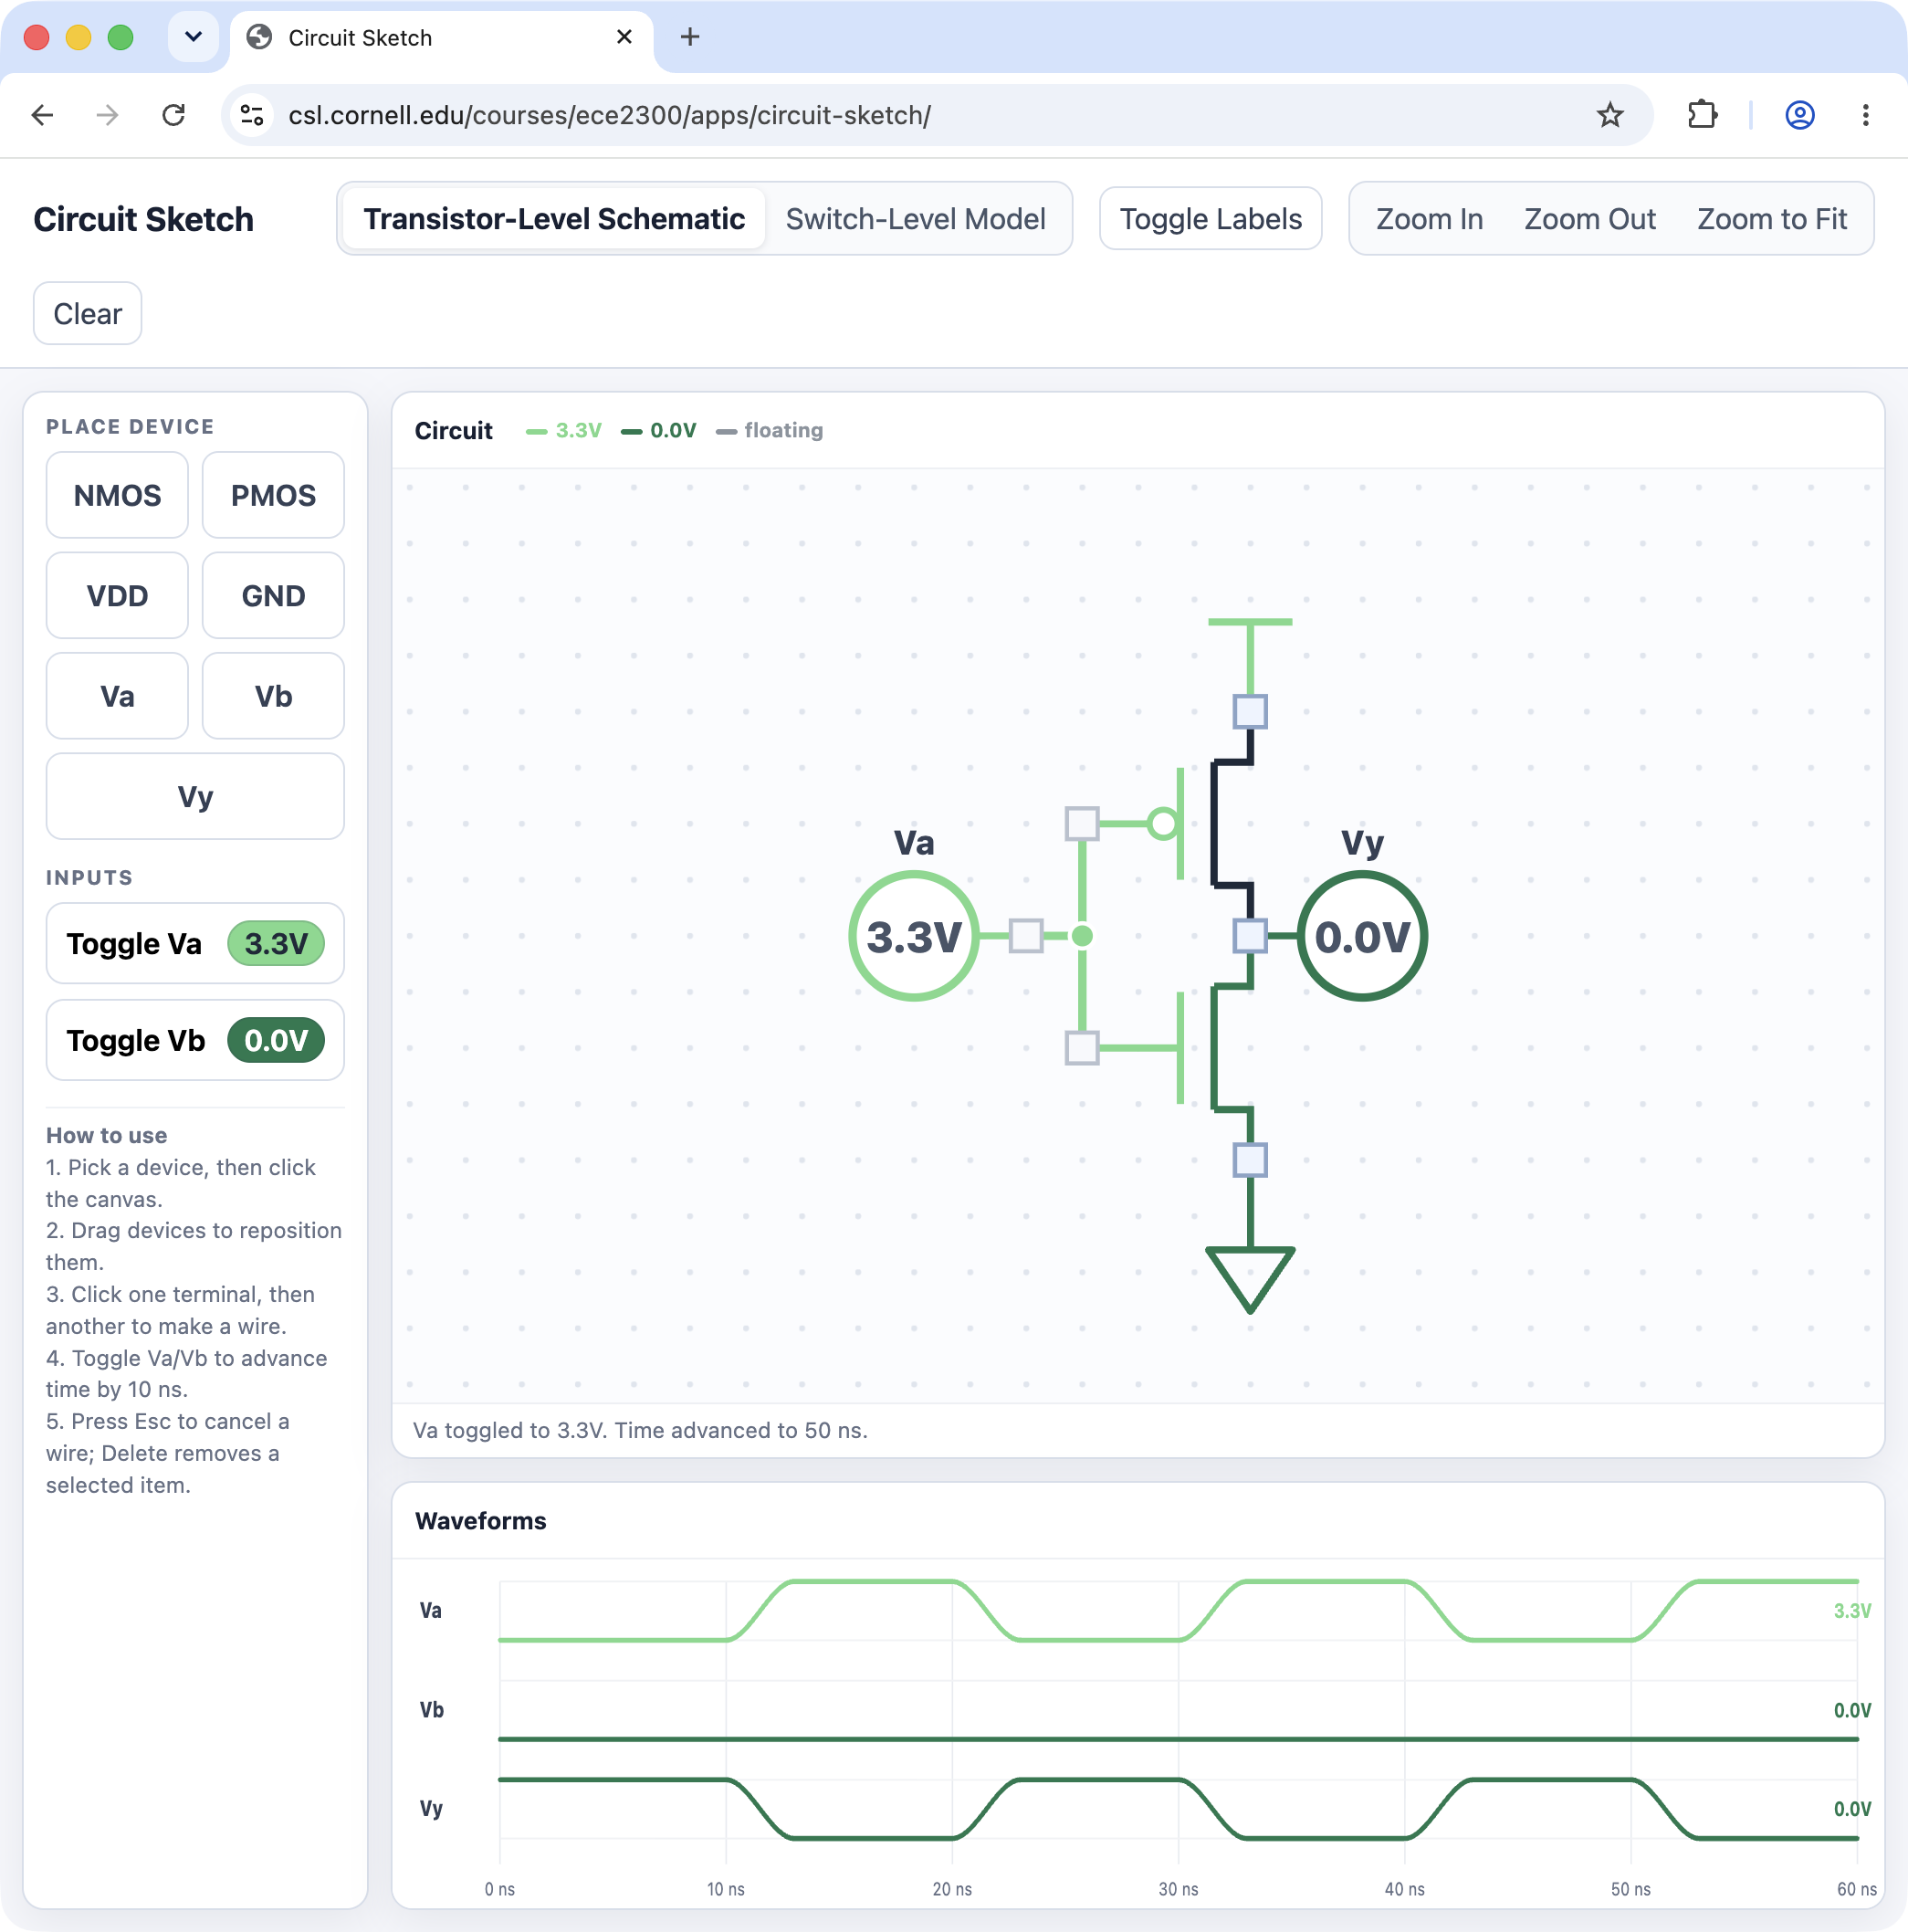Open the tab search dropdown chevron
The image size is (1908, 1932).
coord(193,37)
